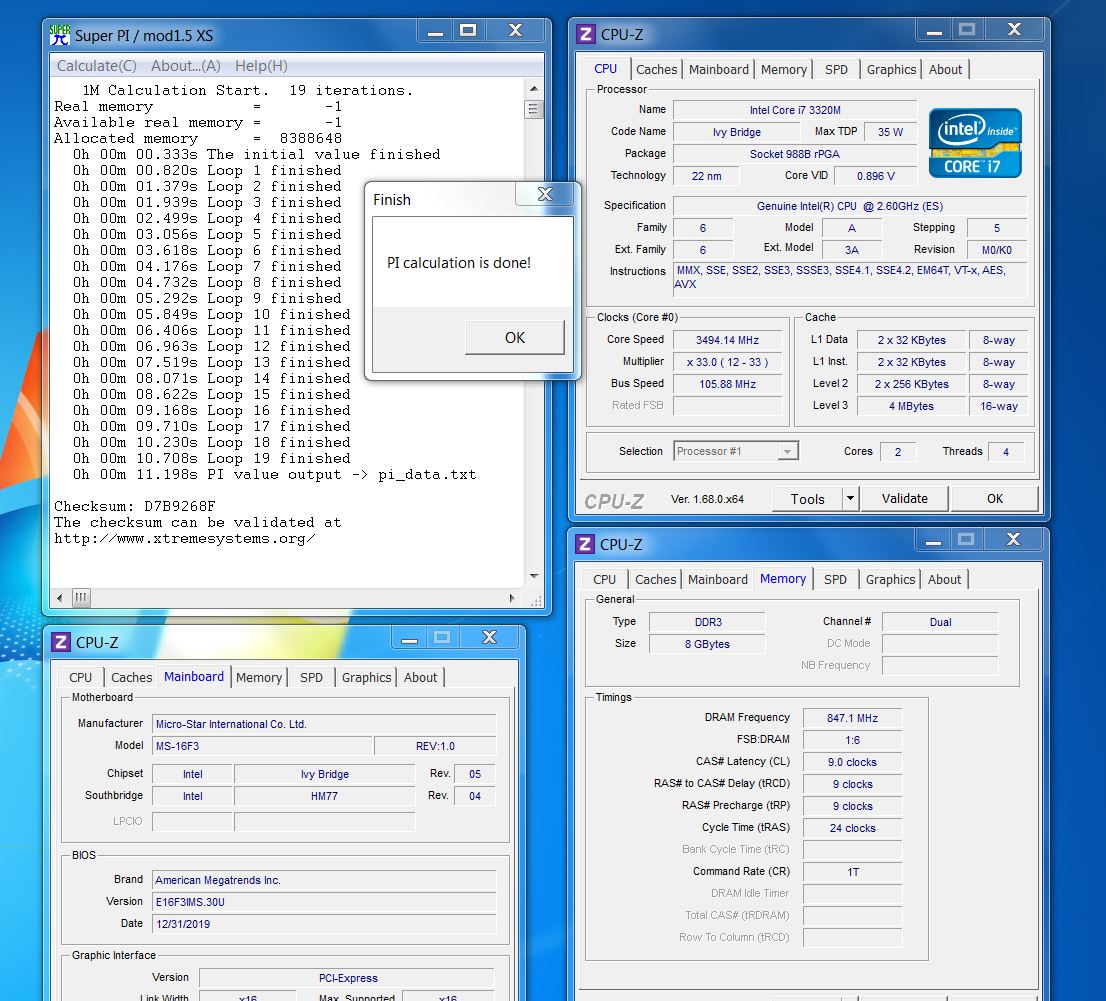Open the About...(A) menu in Super PI
This screenshot has width=1106, height=1001.
click(x=186, y=66)
